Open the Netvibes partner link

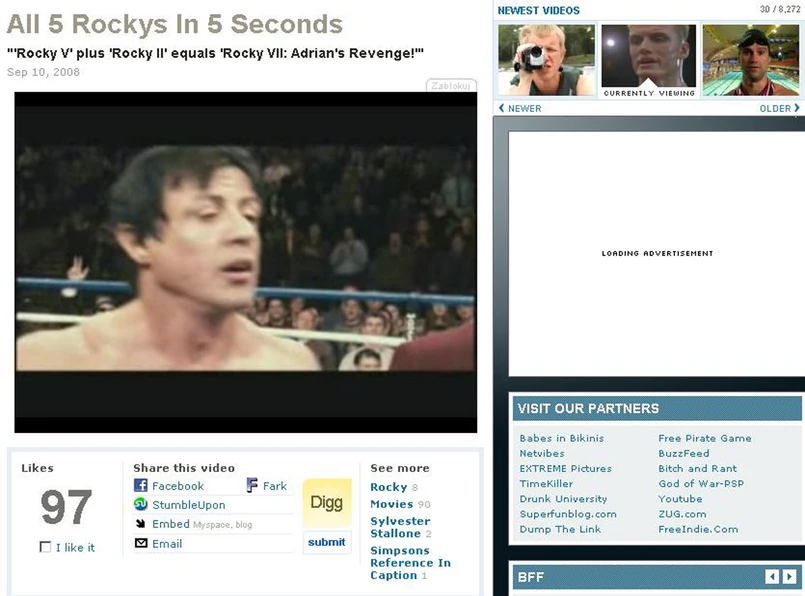542,453
